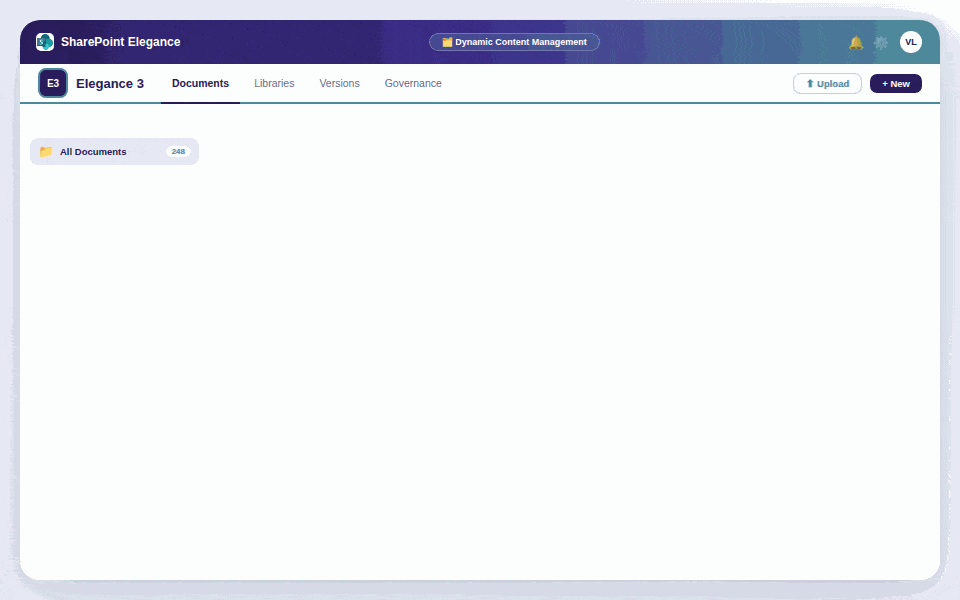Click the E3 site badge icon
The width and height of the screenshot is (960, 600).
[x=52, y=83]
